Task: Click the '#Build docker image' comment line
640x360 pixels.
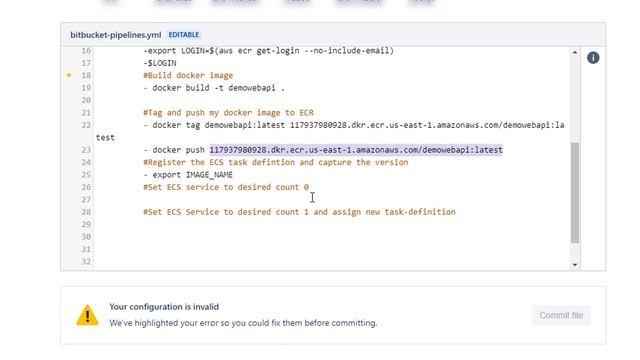Action: tap(188, 76)
